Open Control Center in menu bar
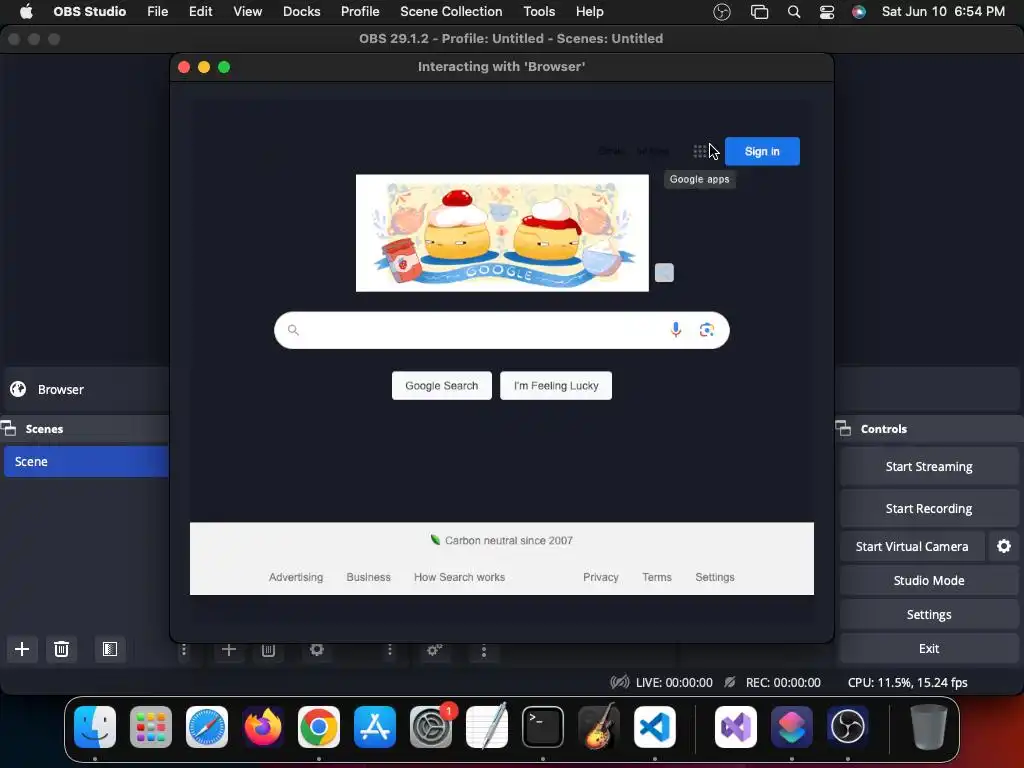This screenshot has height=768, width=1024. point(827,12)
